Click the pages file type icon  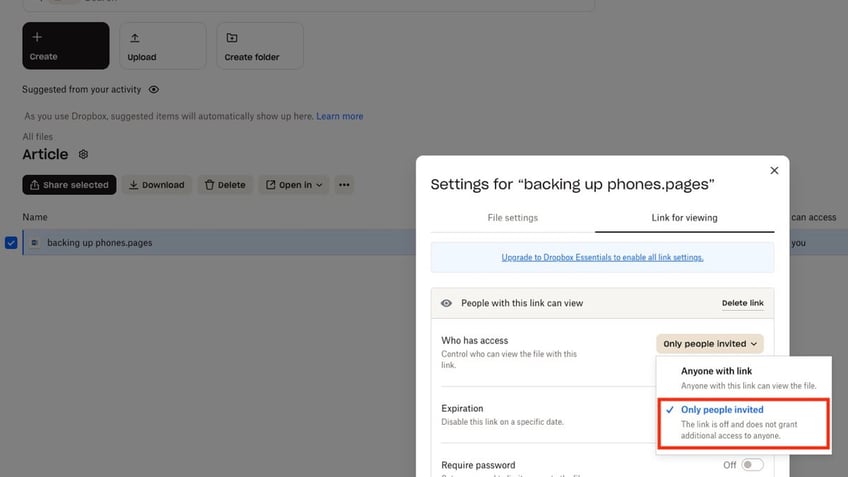pos(35,243)
